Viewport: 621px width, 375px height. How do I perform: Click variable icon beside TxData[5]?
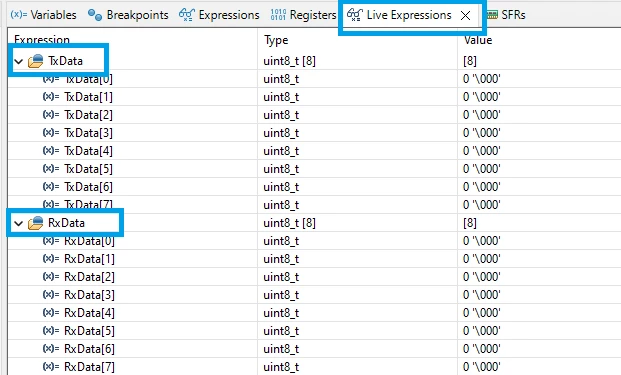click(x=51, y=168)
